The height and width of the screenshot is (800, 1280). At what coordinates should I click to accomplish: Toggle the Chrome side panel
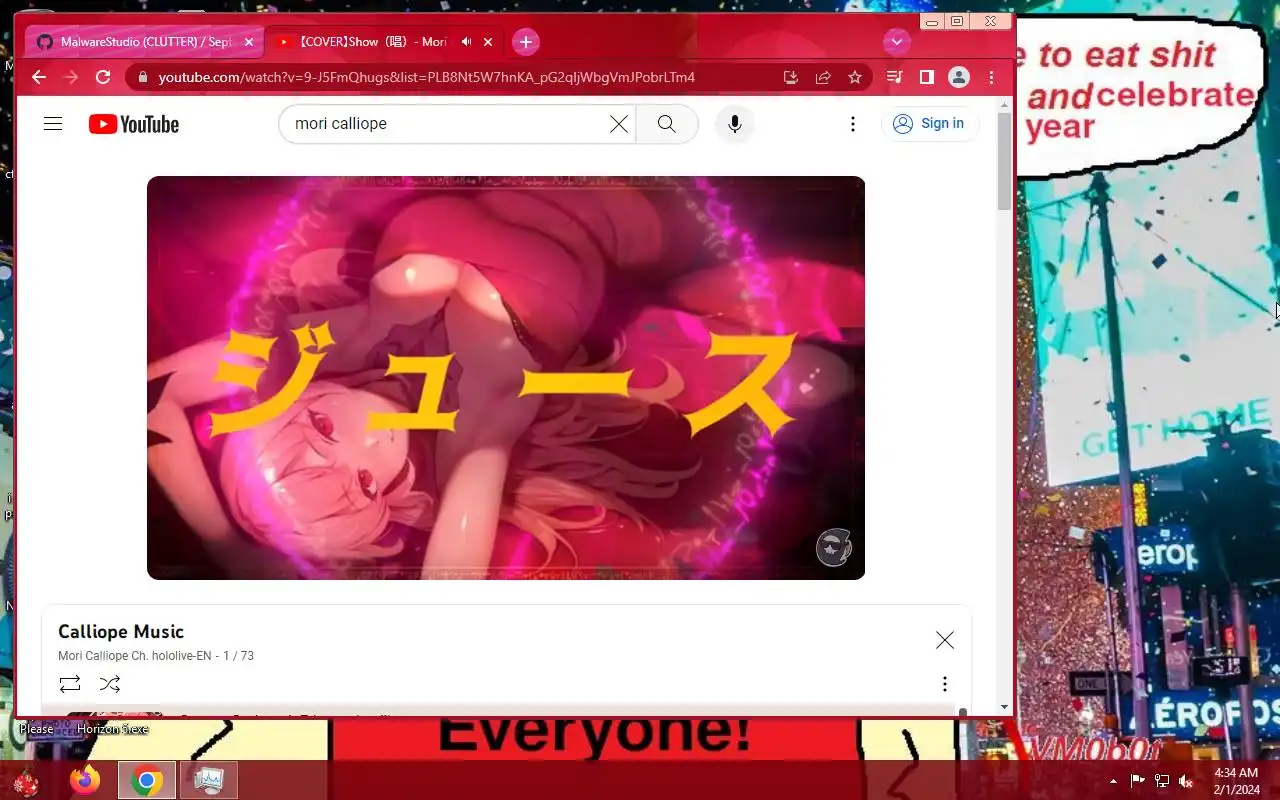(927, 77)
